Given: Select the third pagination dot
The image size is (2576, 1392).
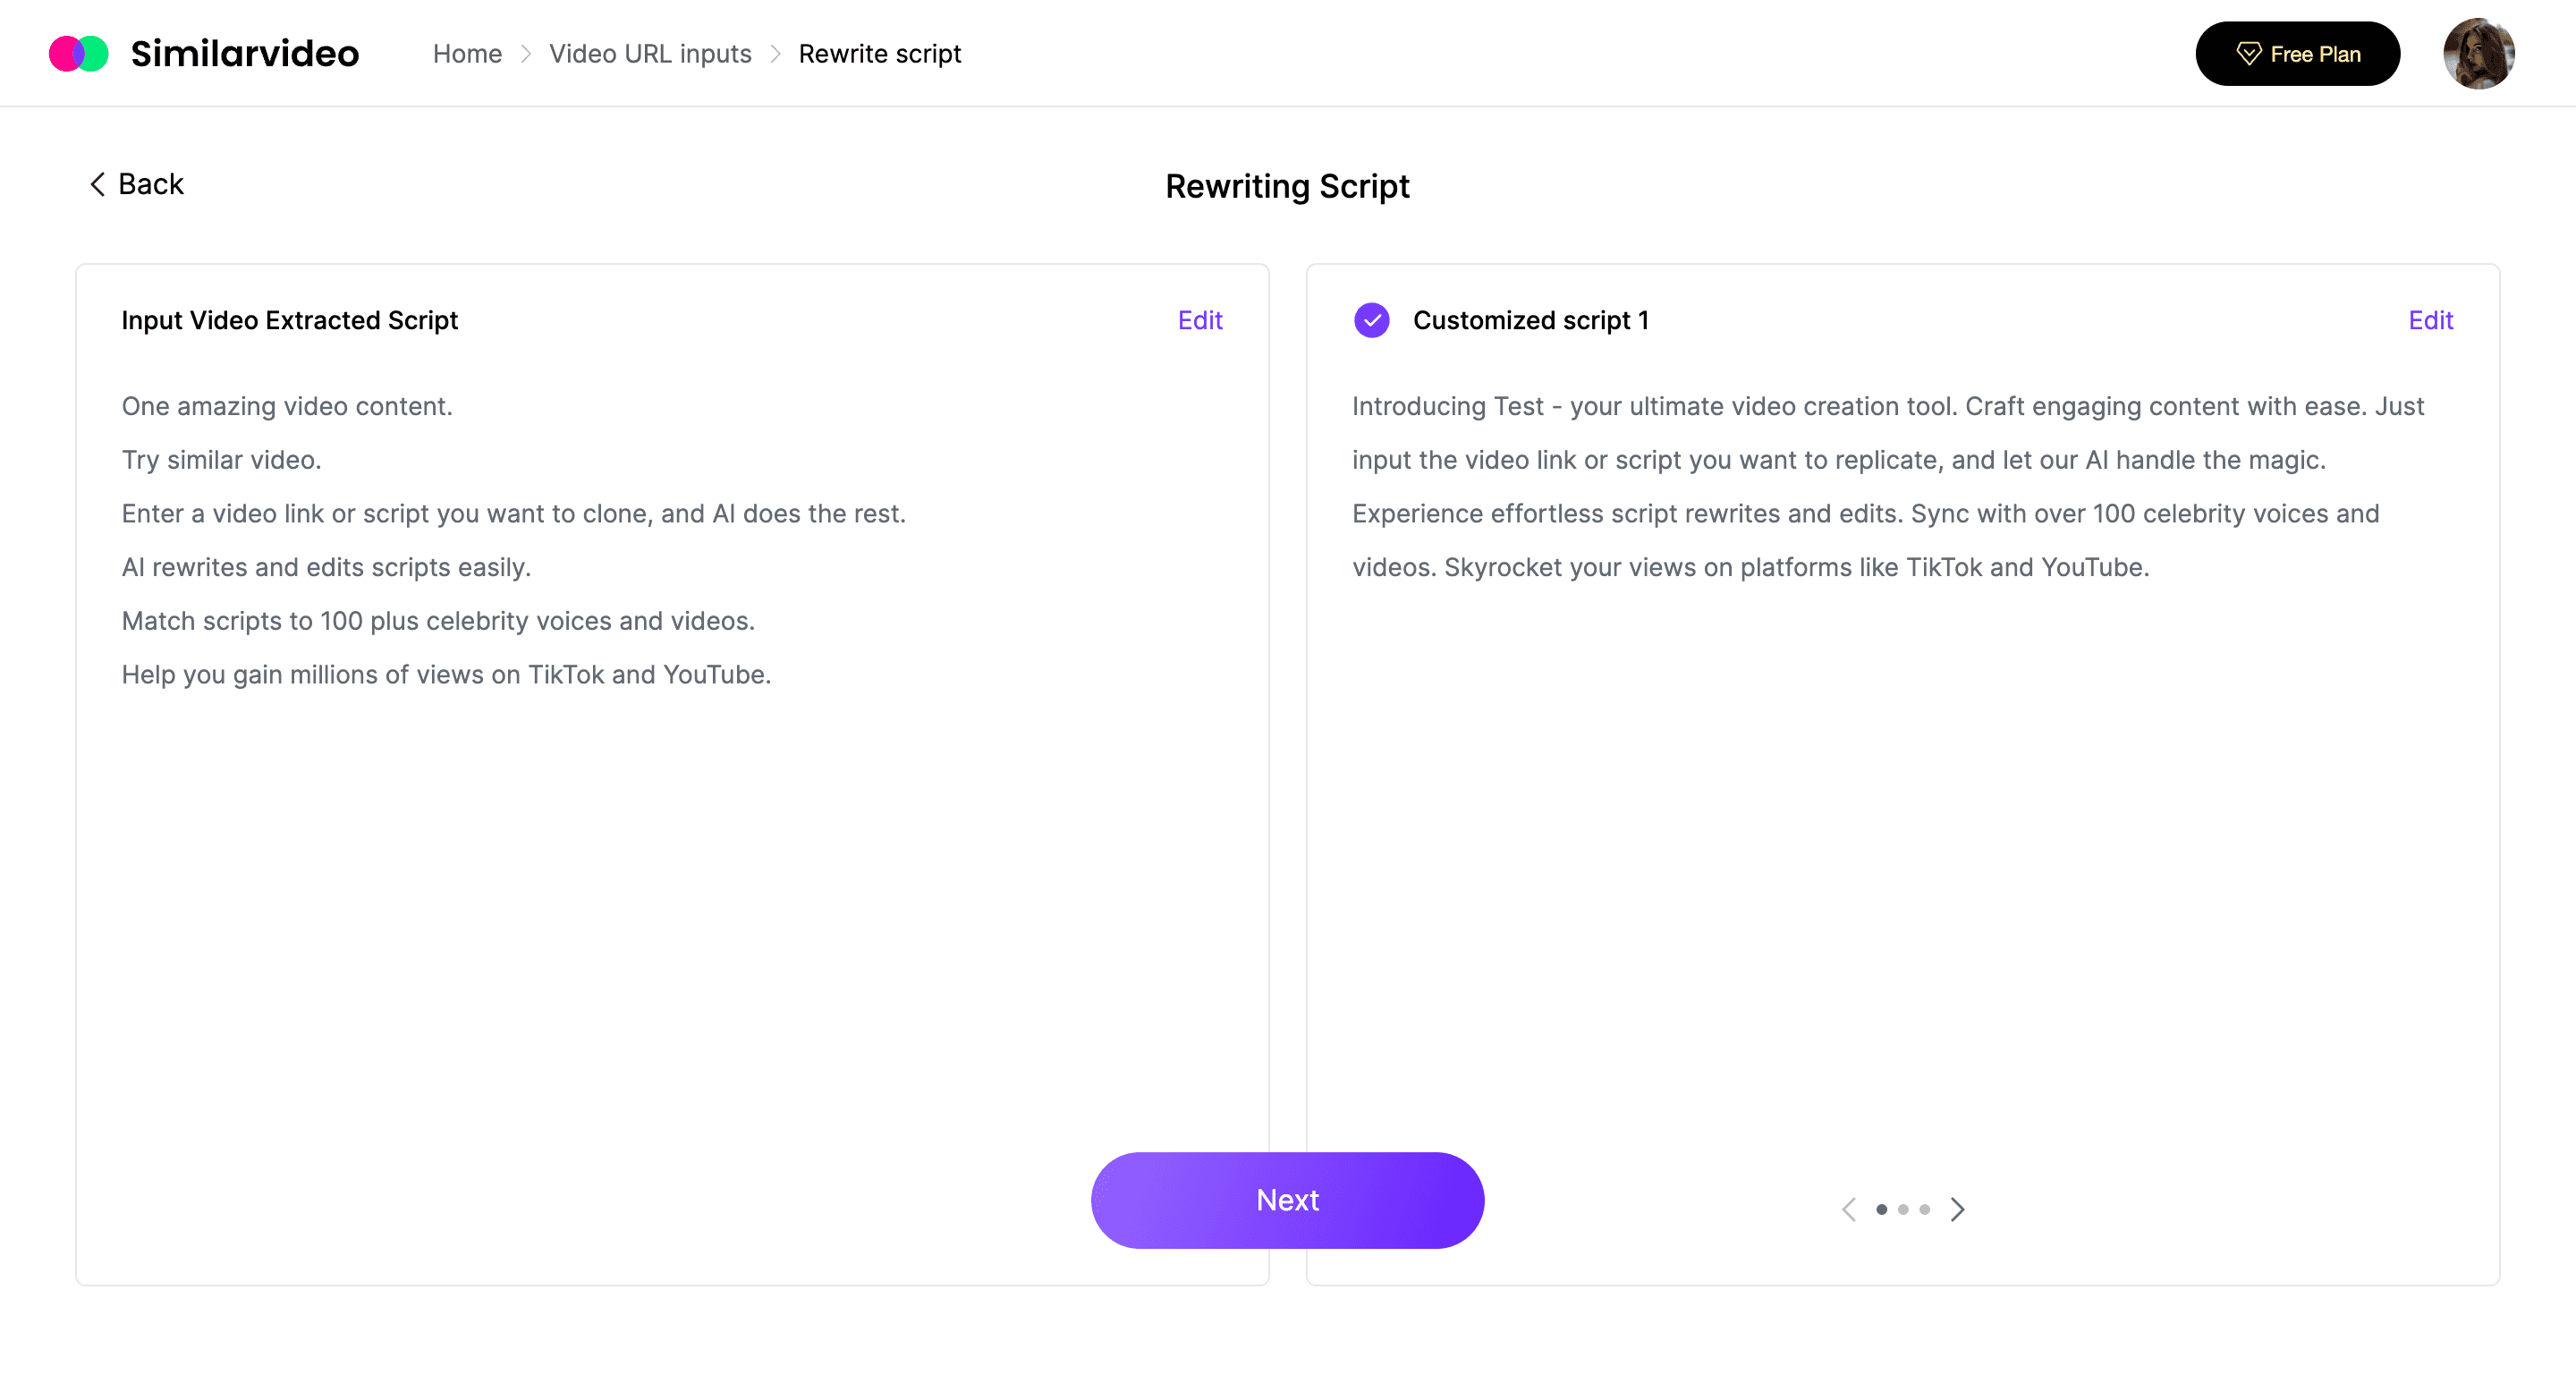Looking at the screenshot, I should click(x=1924, y=1209).
